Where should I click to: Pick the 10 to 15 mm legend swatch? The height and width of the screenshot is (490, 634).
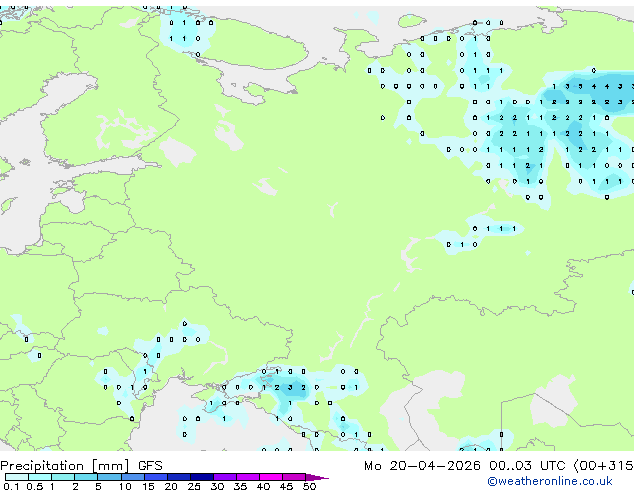coord(133,477)
